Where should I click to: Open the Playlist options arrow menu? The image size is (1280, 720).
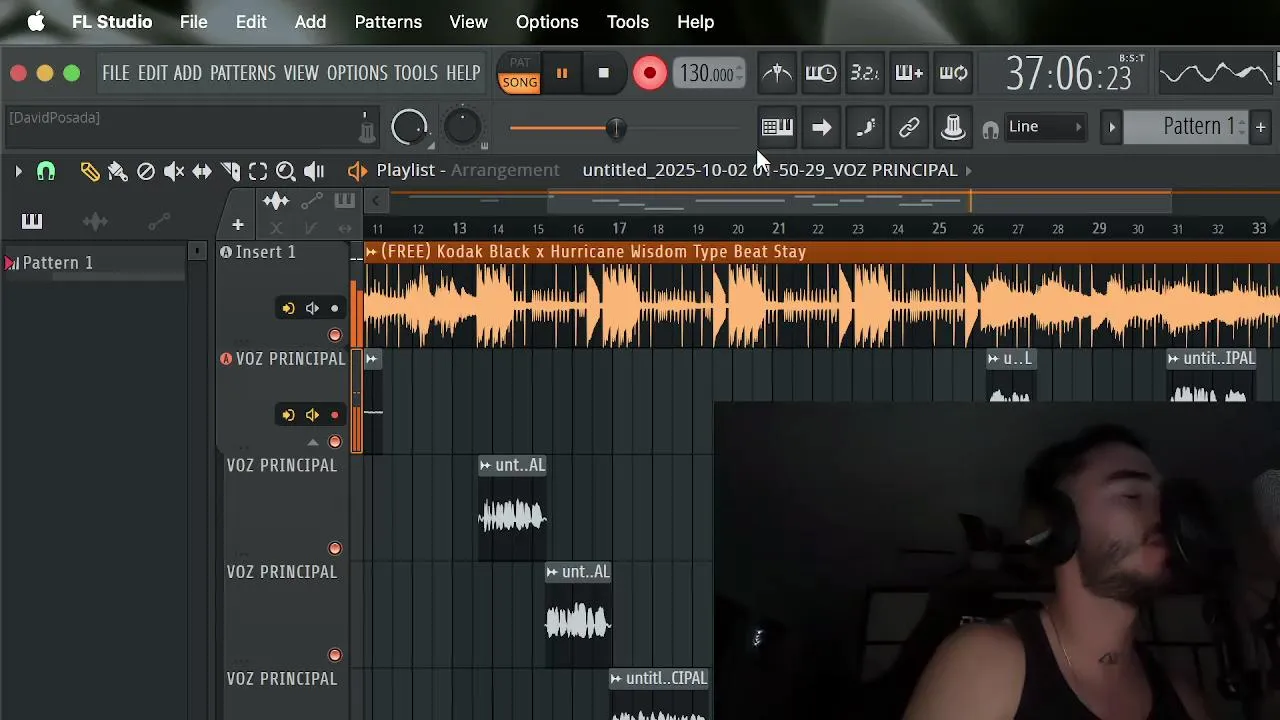point(18,171)
